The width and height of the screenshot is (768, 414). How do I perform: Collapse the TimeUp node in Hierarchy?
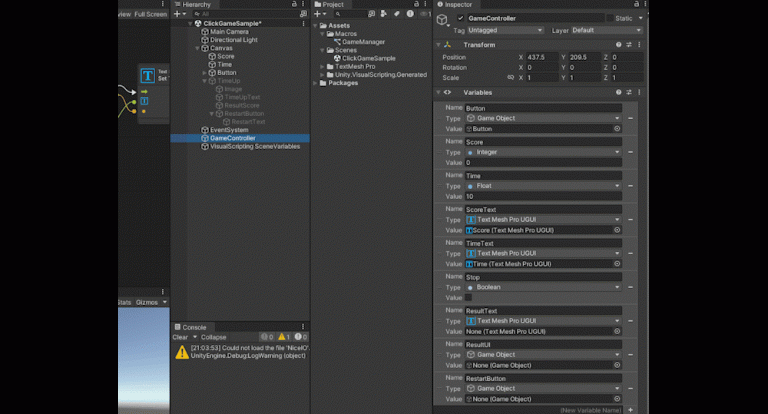[205, 81]
